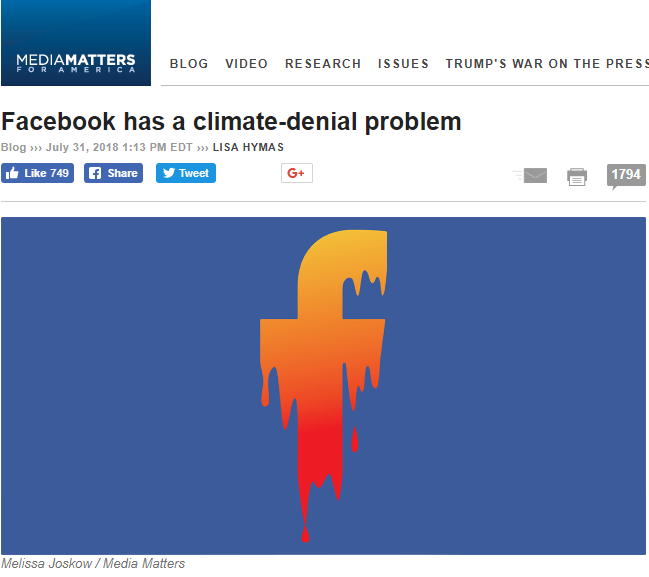Click the printer icon to print
This screenshot has width=649, height=577.
(577, 177)
